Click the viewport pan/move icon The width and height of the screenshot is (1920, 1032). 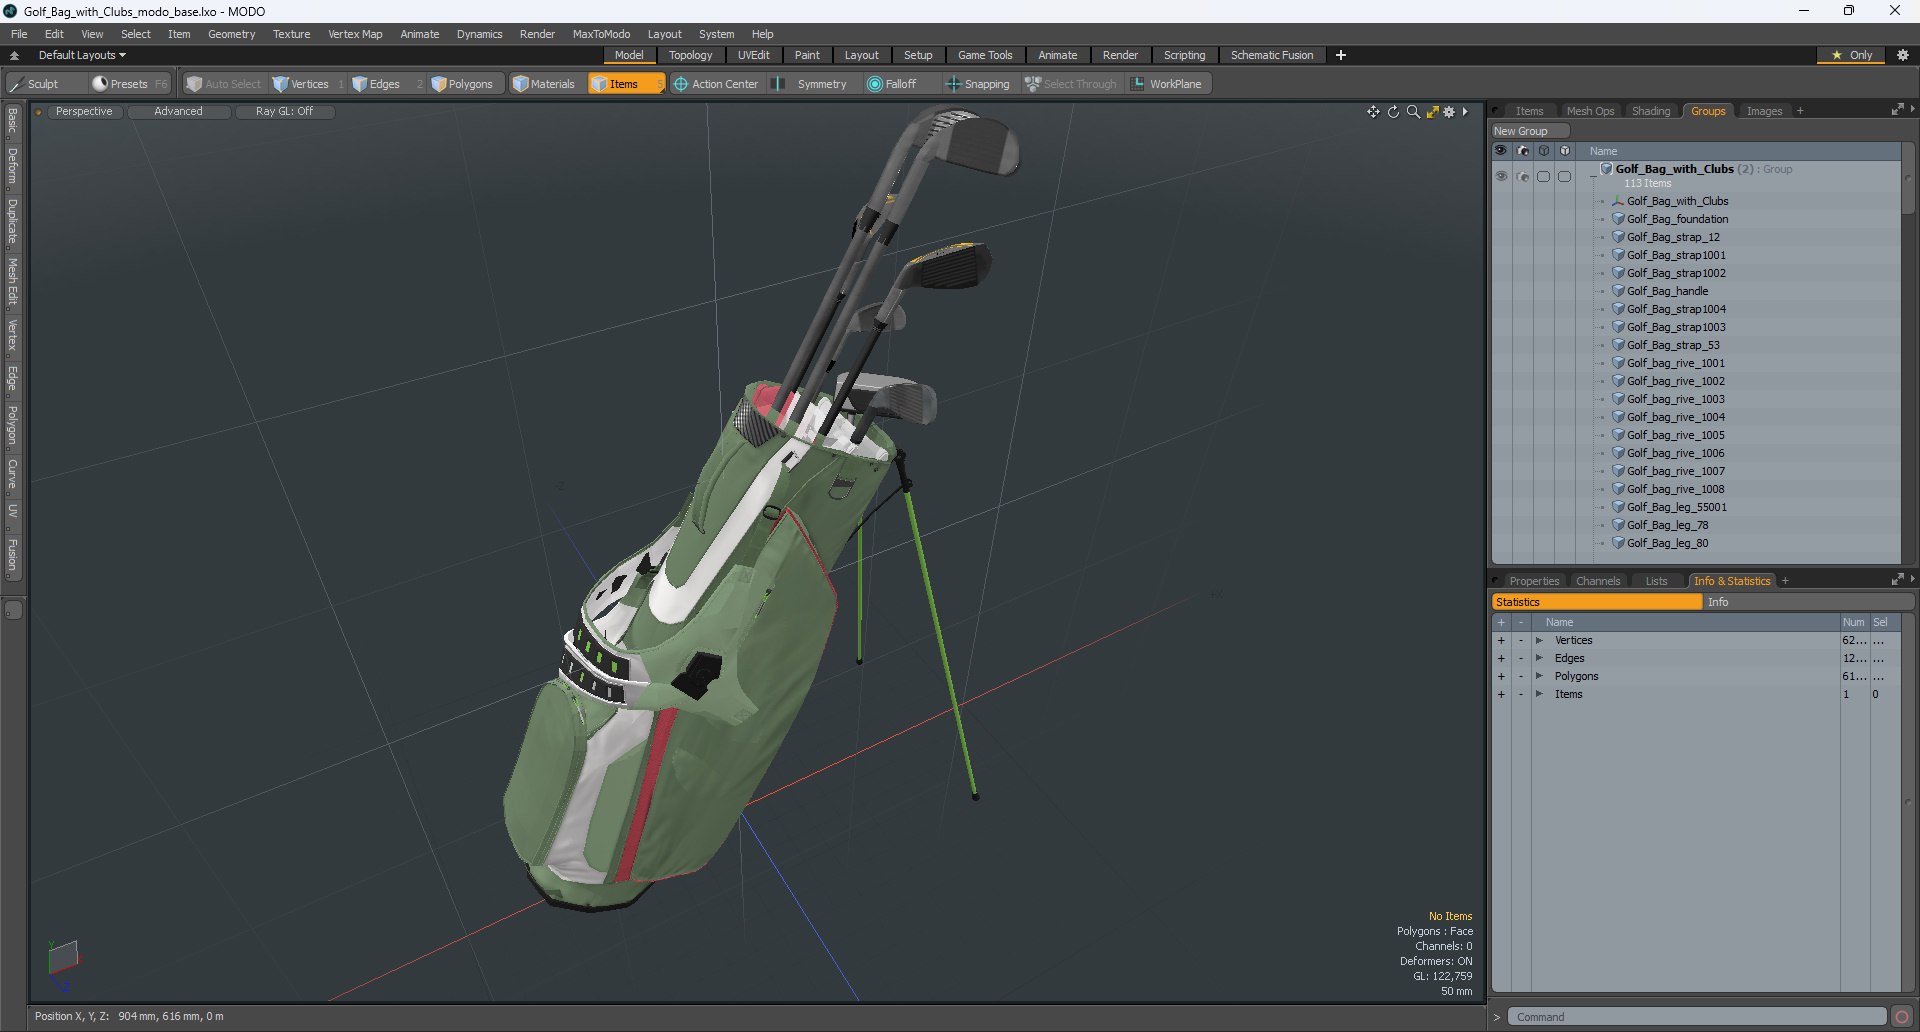[1373, 112]
